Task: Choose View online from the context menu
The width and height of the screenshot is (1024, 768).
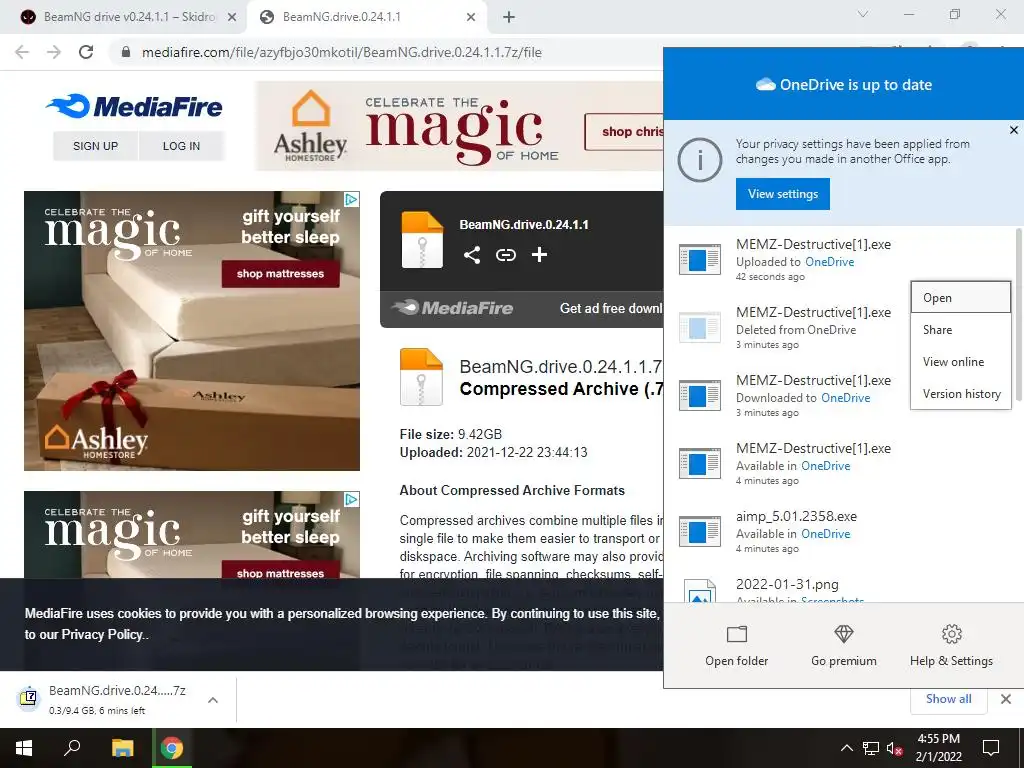Action: coord(961,362)
